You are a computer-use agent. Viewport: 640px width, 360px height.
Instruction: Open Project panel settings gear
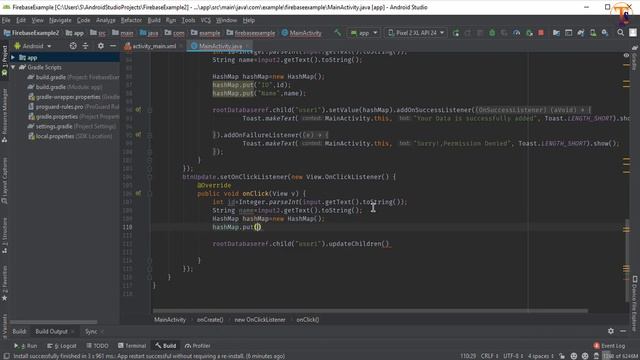(x=100, y=46)
